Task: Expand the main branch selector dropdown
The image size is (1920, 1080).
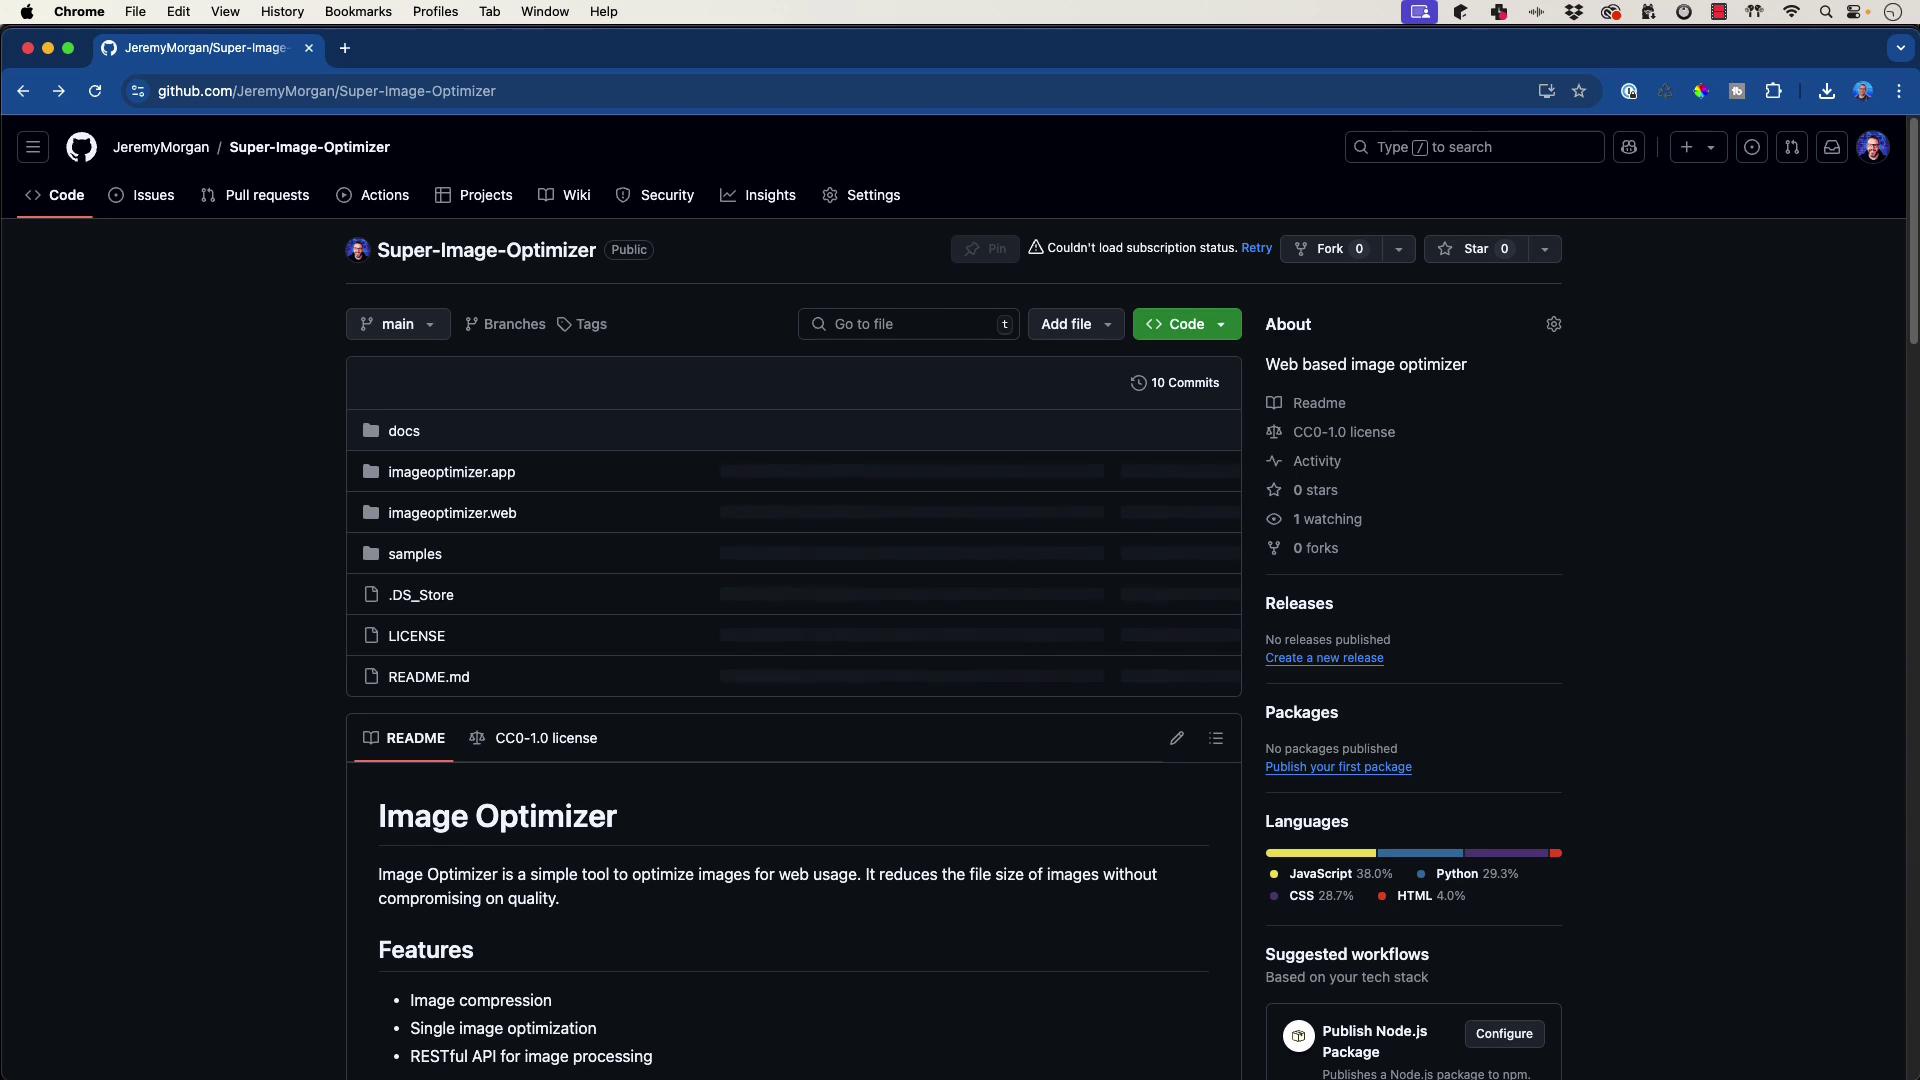Action: (398, 324)
